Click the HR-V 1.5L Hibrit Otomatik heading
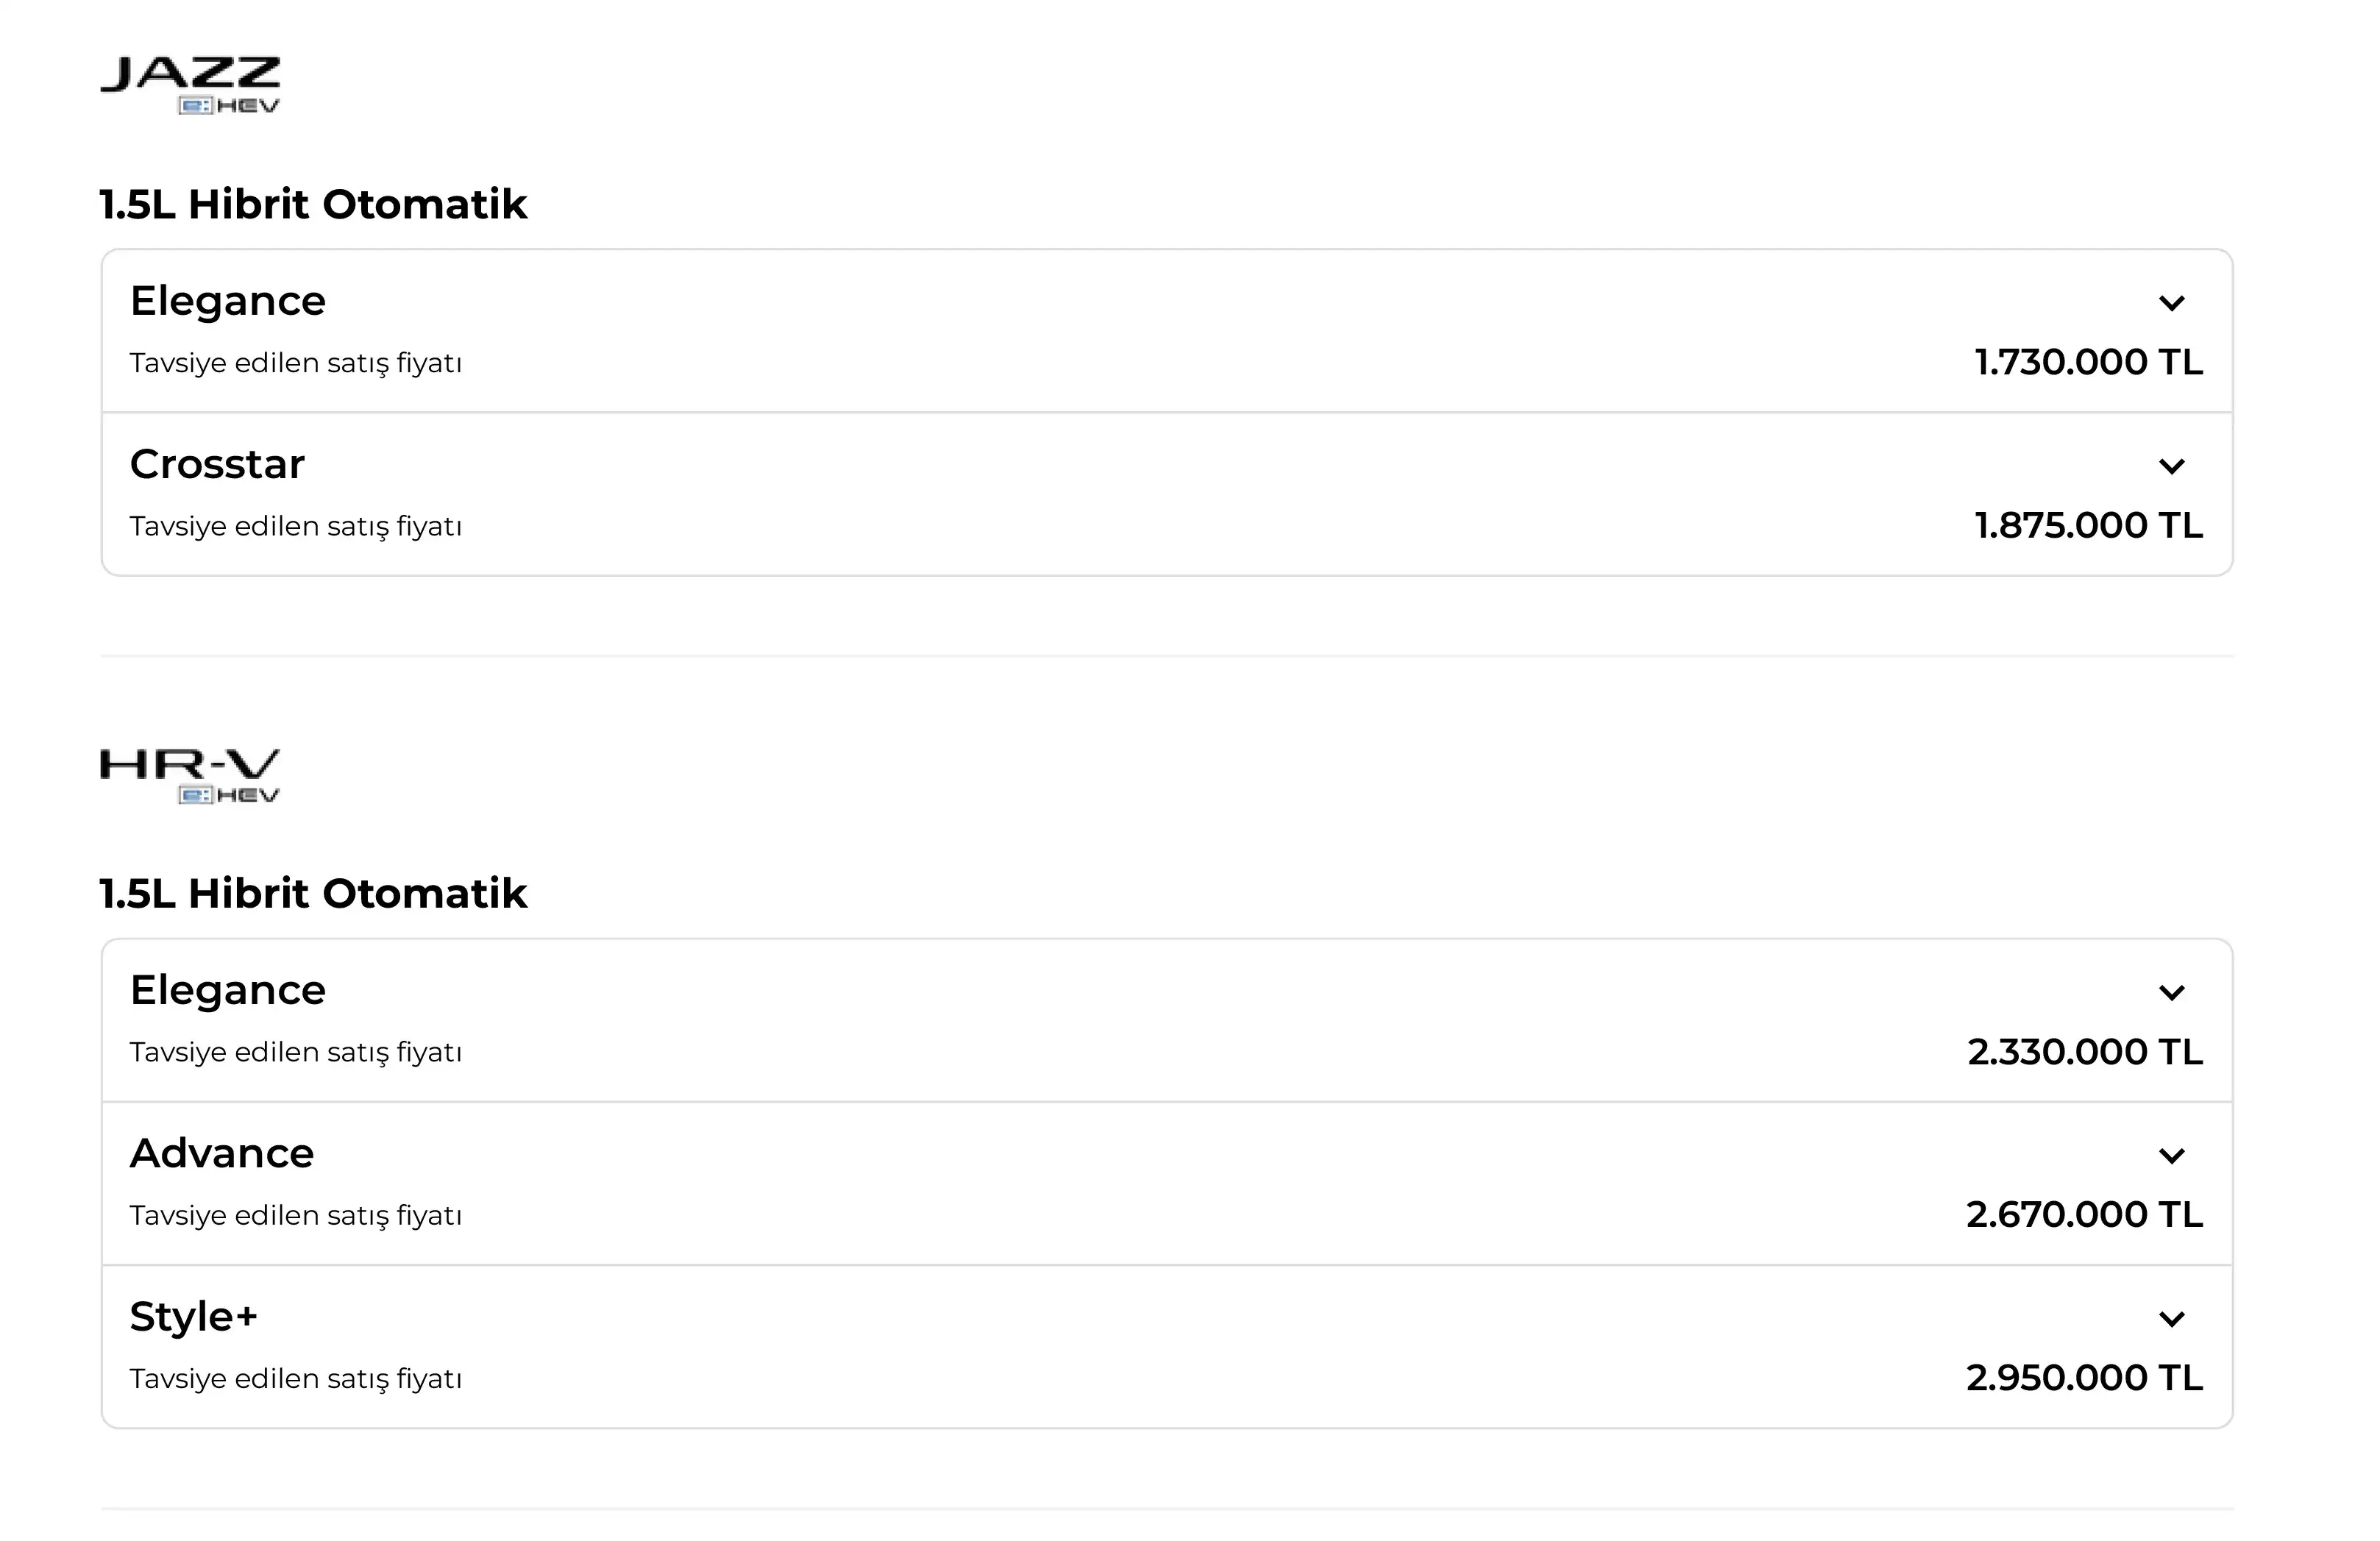The image size is (2380, 1541). click(313, 894)
